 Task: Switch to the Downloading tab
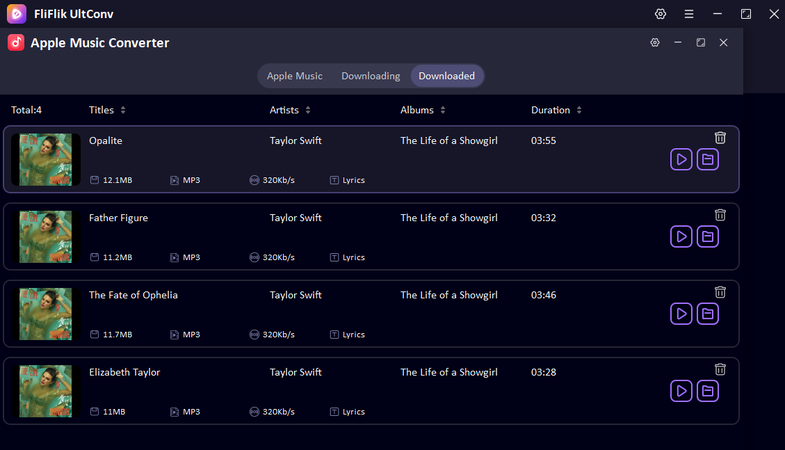pyautogui.click(x=370, y=76)
